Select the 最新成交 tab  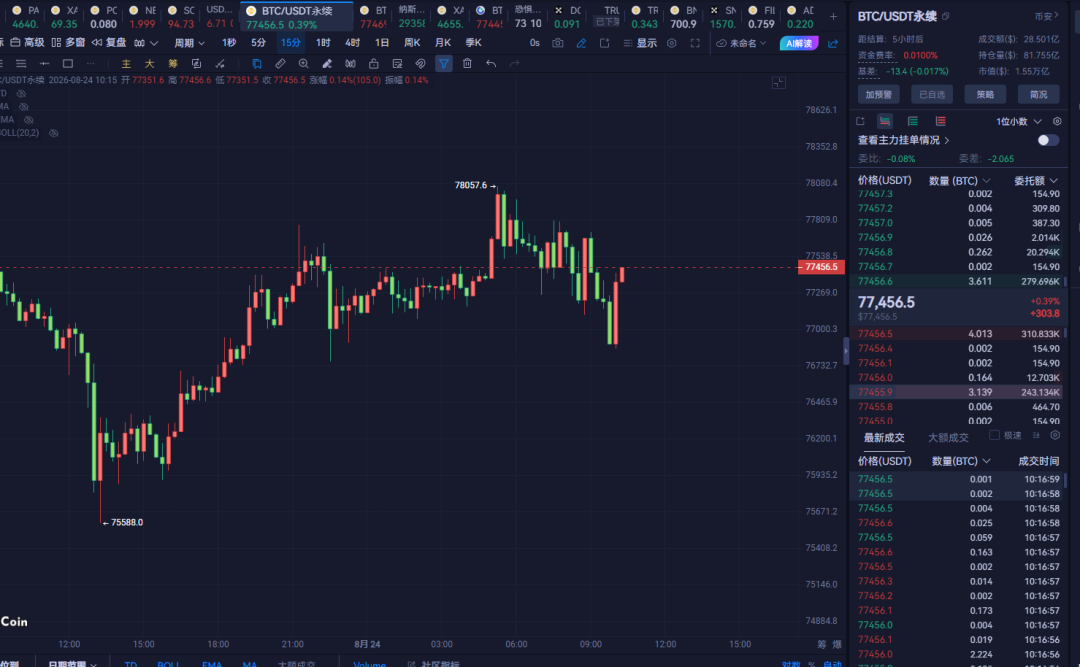tap(884, 438)
